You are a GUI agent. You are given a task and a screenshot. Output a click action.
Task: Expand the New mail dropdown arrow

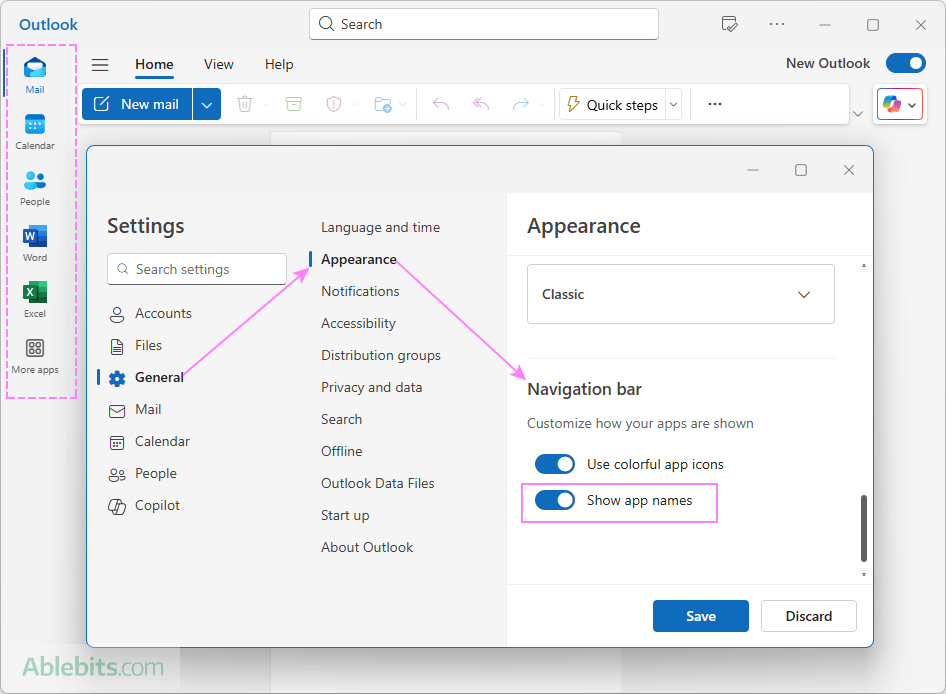[x=207, y=104]
